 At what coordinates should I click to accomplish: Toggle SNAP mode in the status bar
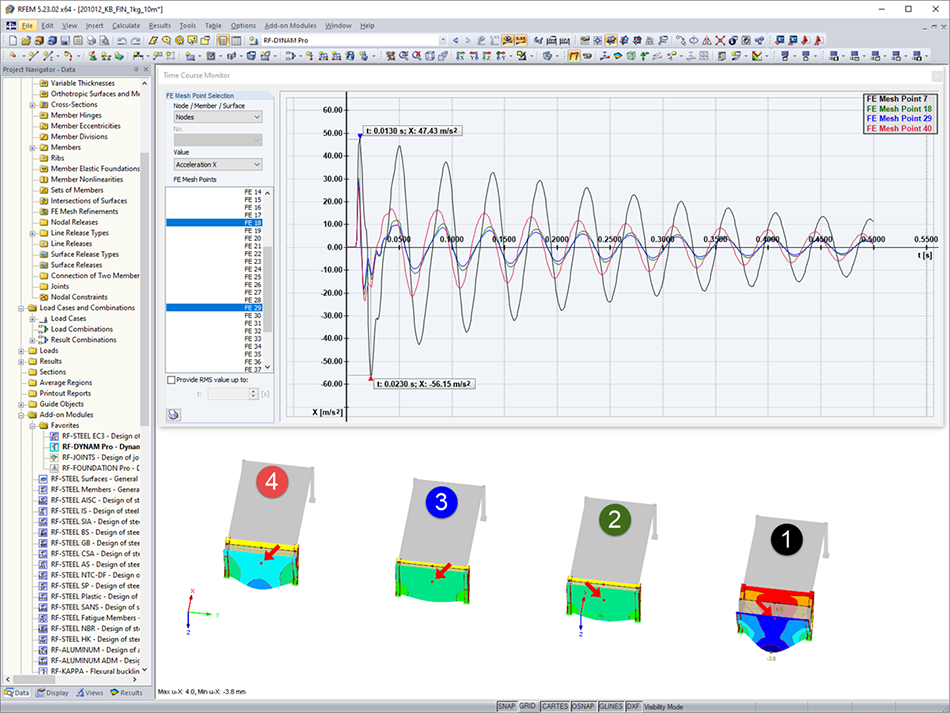[507, 705]
